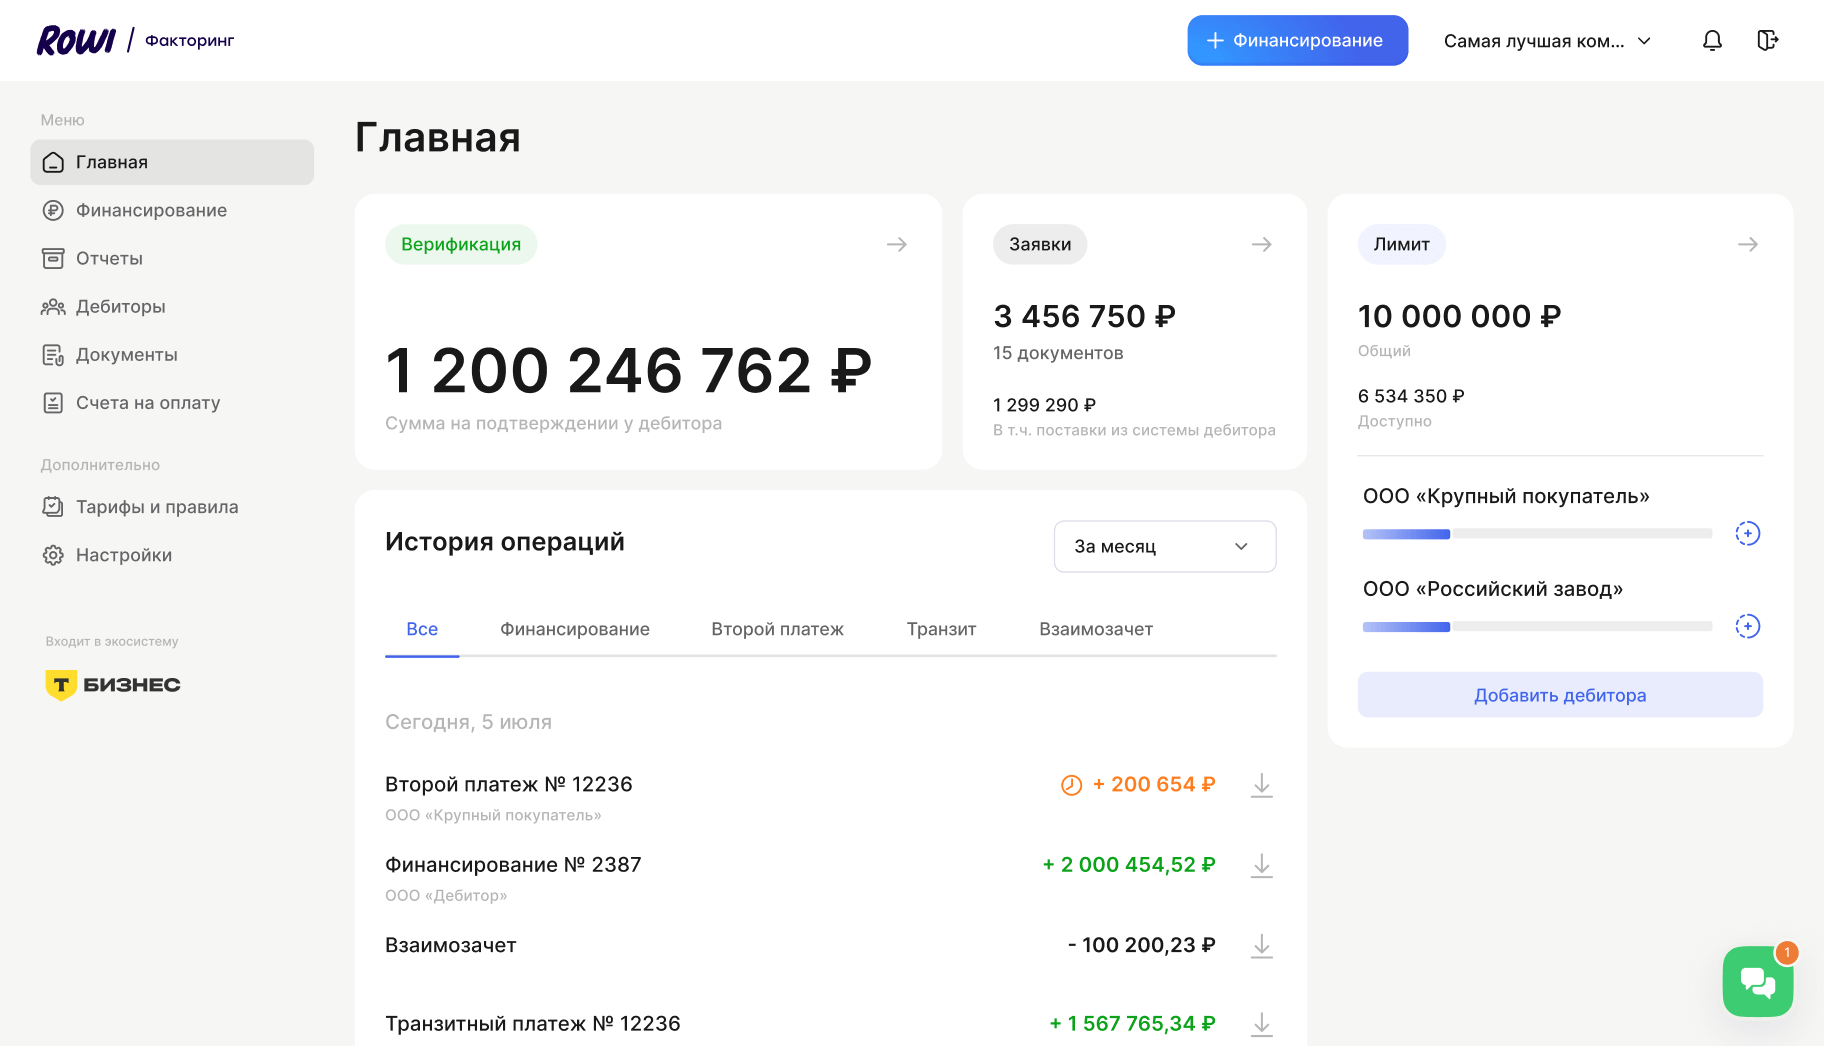Click the notifications bell icon
The image size is (1824, 1046).
point(1712,40)
